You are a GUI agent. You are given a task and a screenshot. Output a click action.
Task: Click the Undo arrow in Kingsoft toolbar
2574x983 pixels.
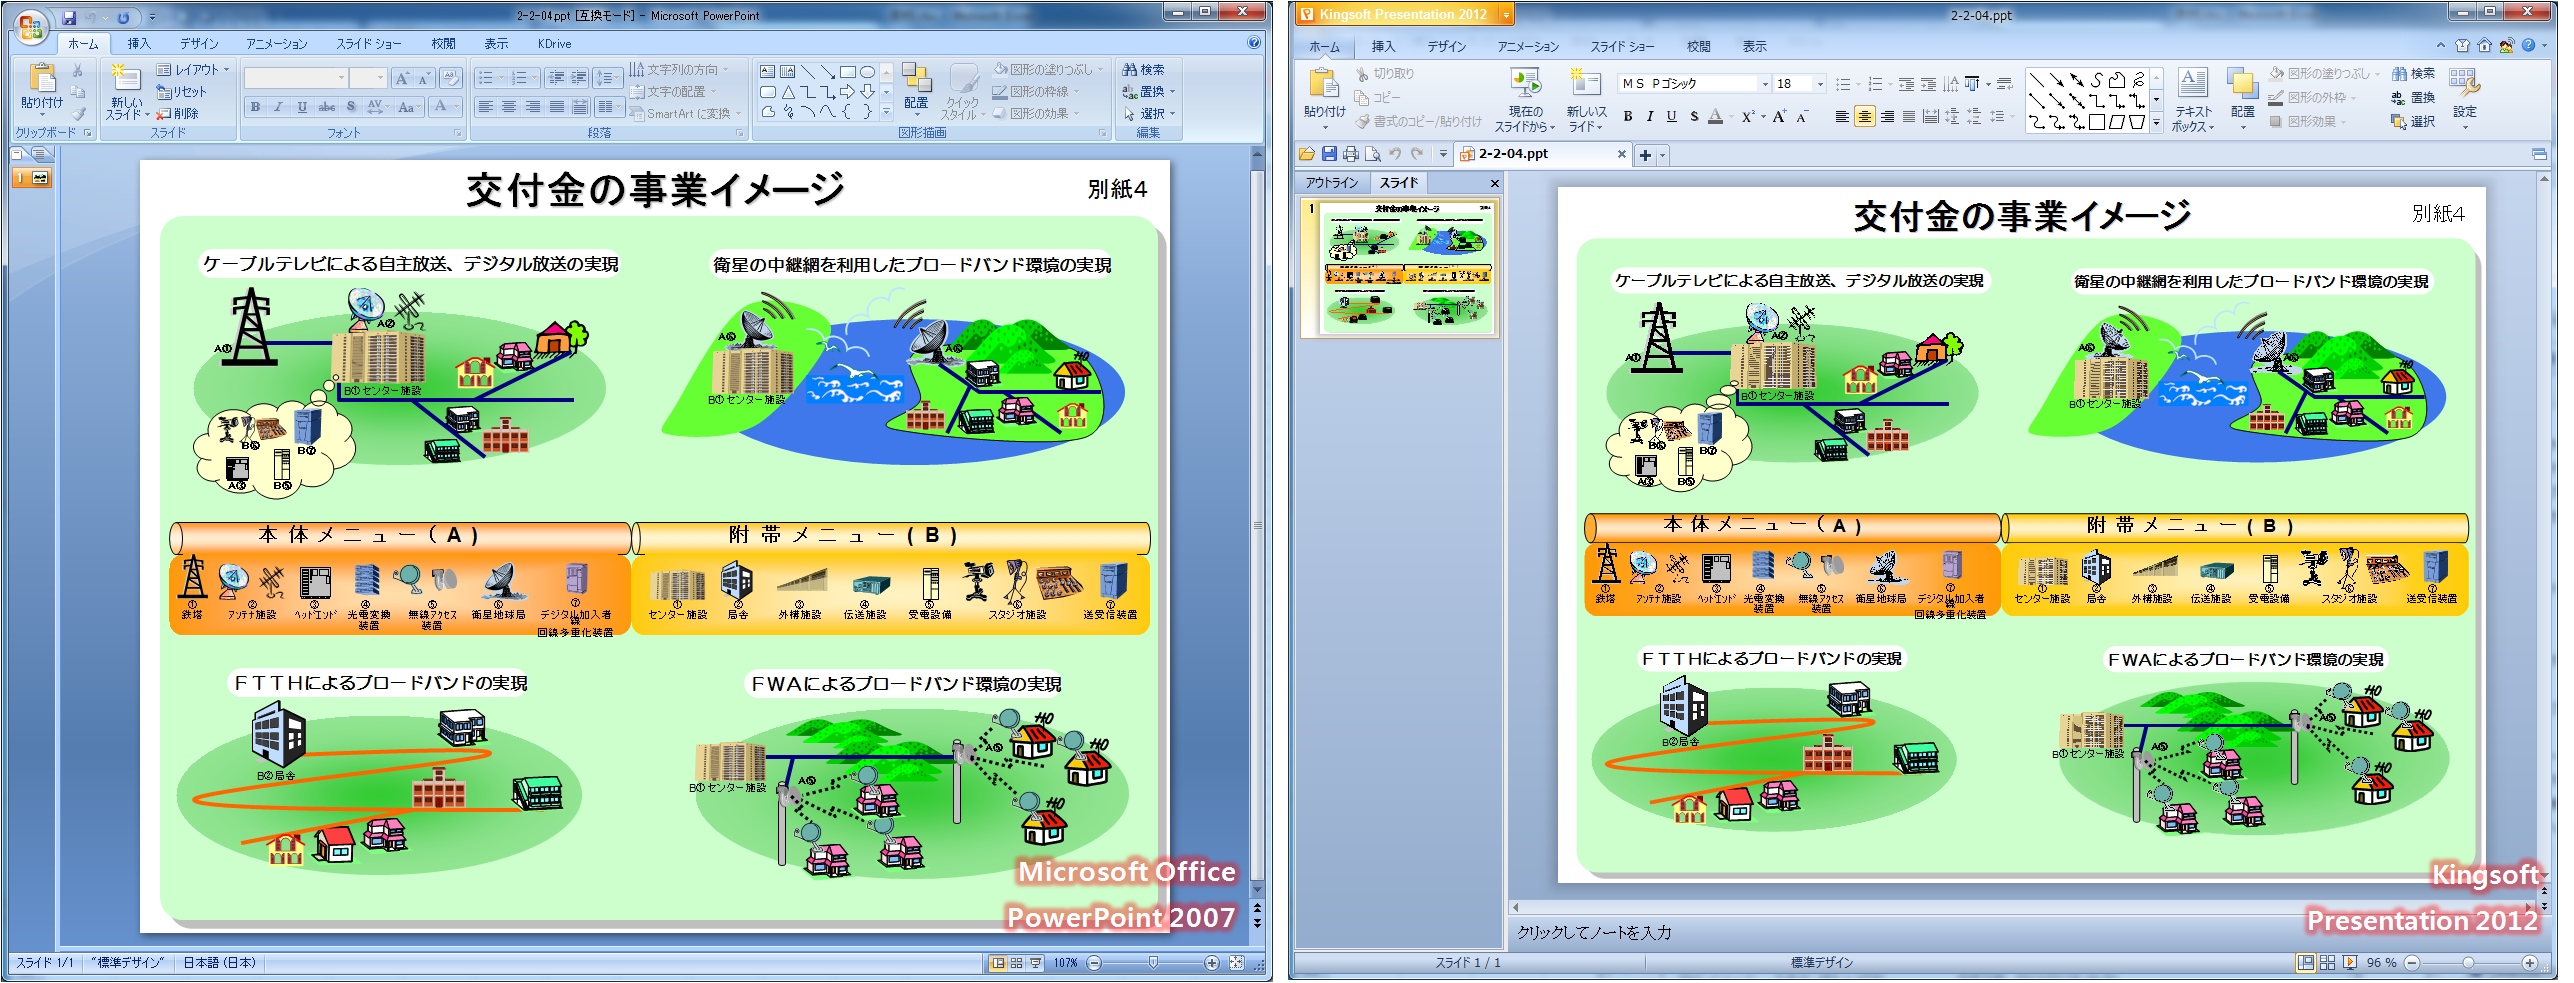(x=1395, y=154)
